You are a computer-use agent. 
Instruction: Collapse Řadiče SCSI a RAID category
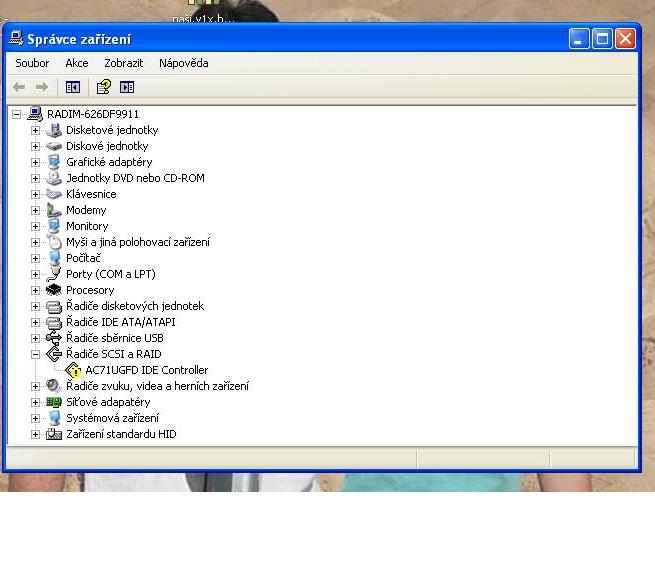tap(36, 354)
